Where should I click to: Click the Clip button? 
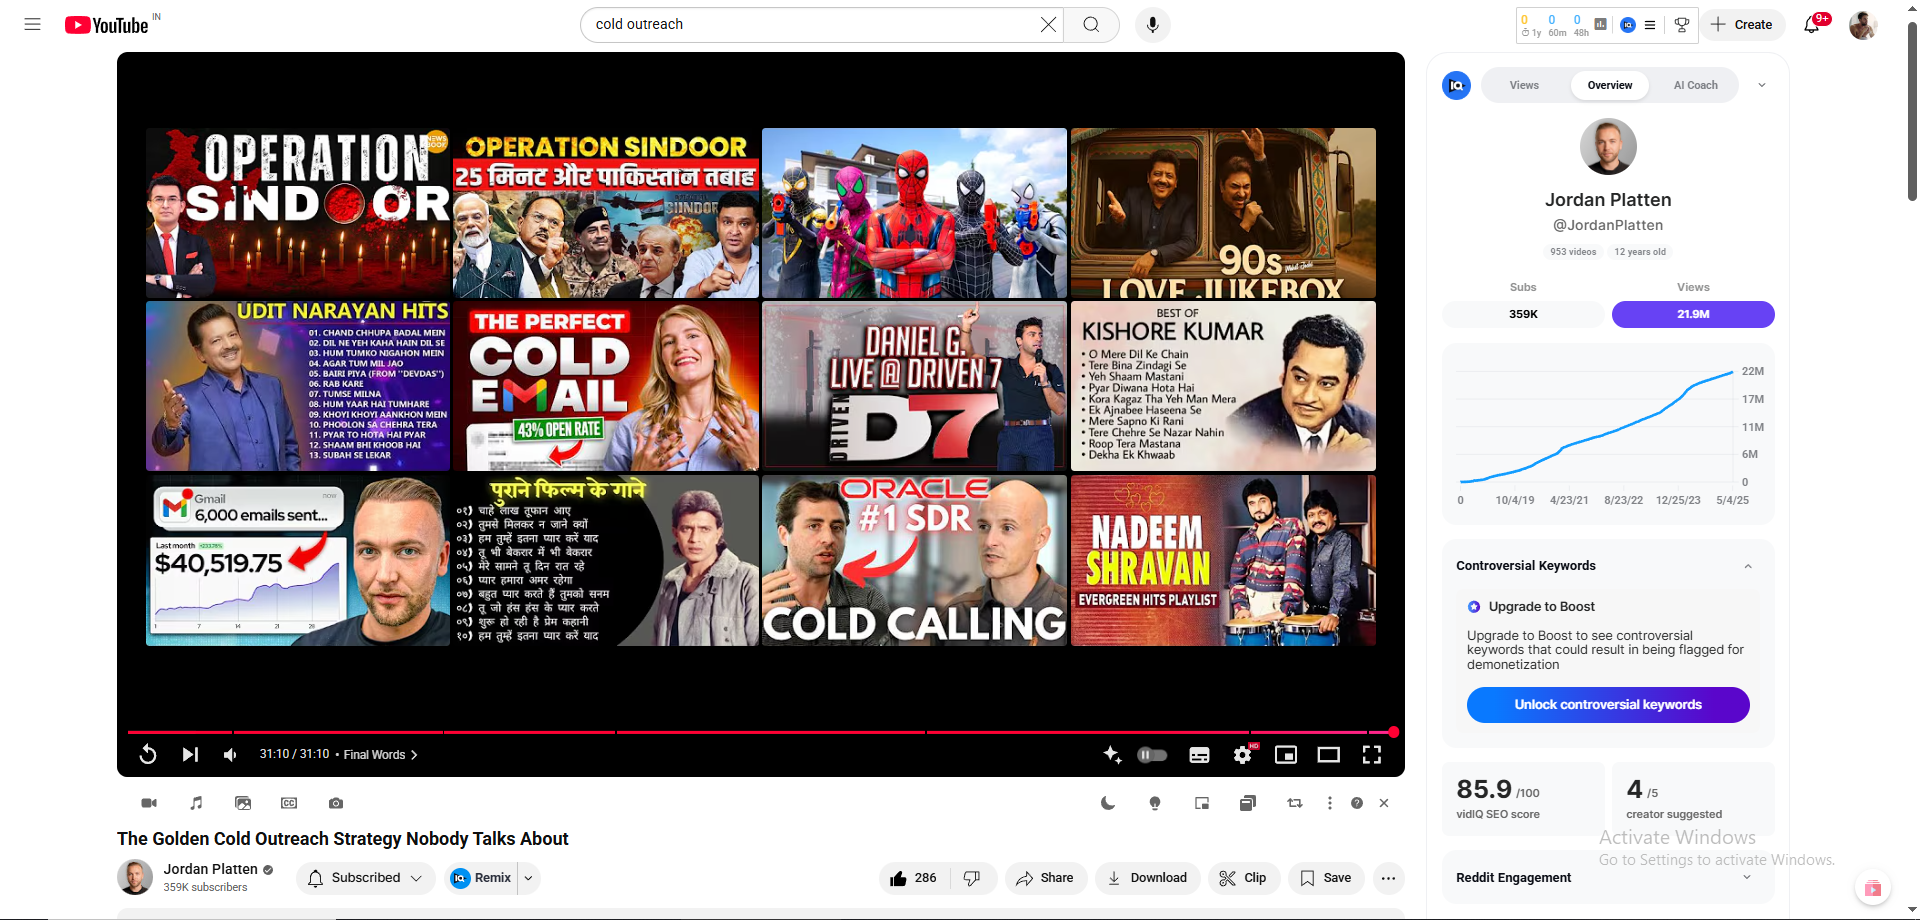coord(1243,878)
